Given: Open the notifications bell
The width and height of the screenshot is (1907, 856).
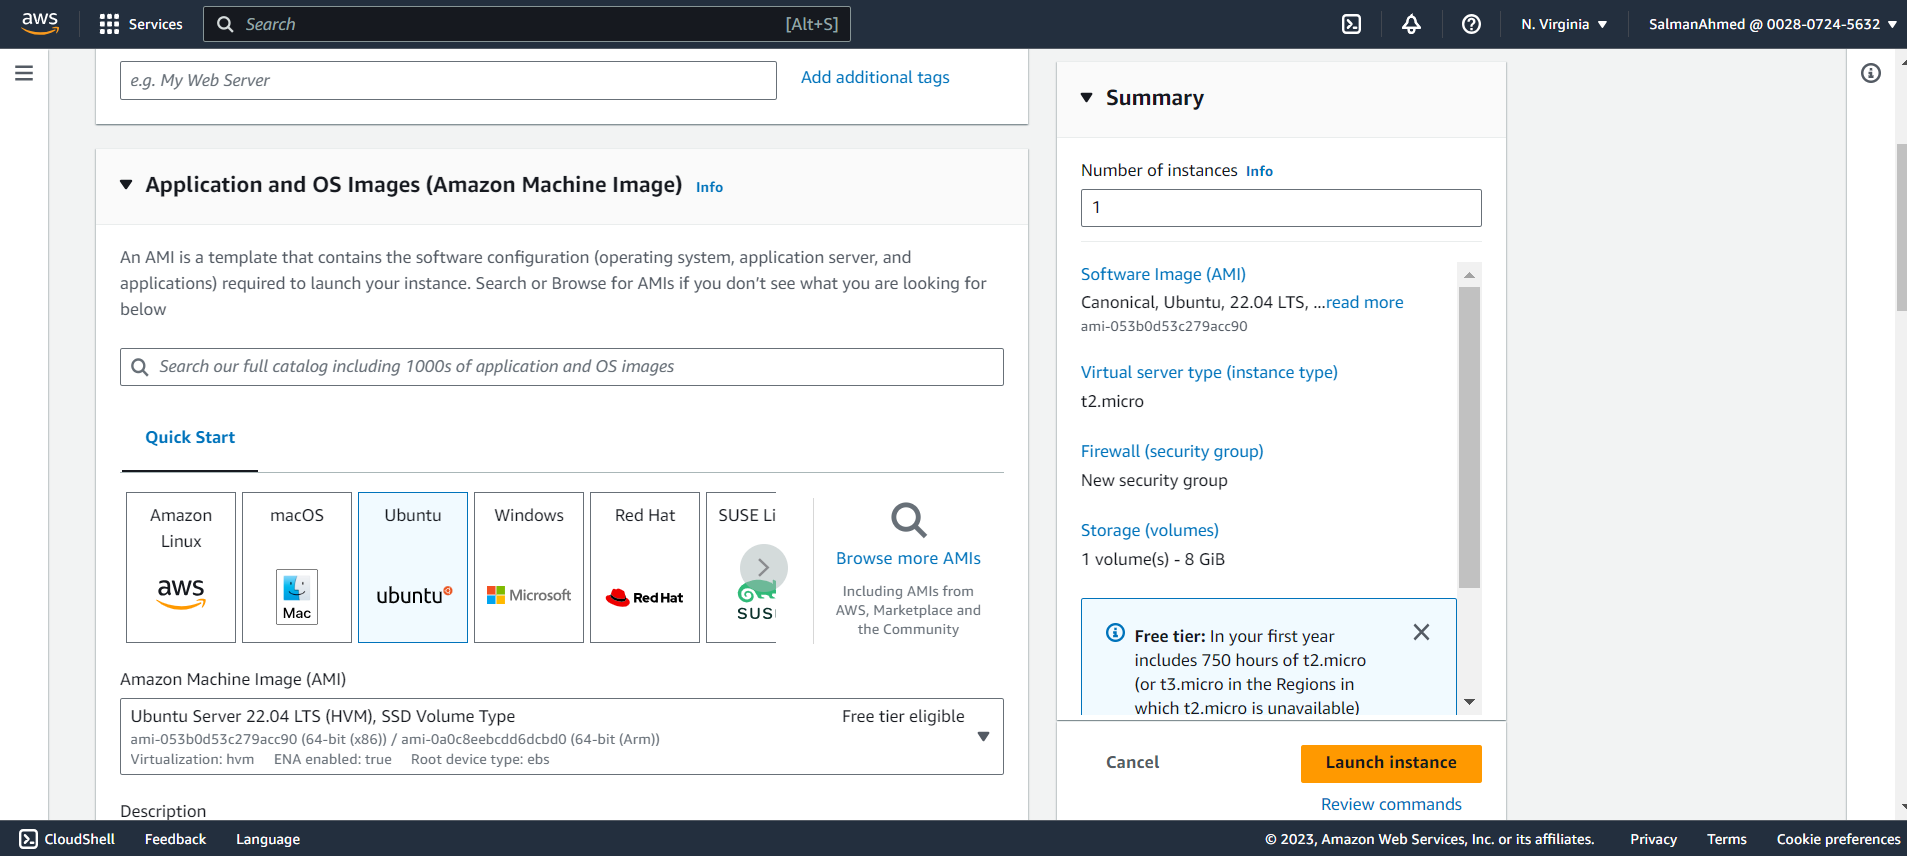Looking at the screenshot, I should (1411, 24).
